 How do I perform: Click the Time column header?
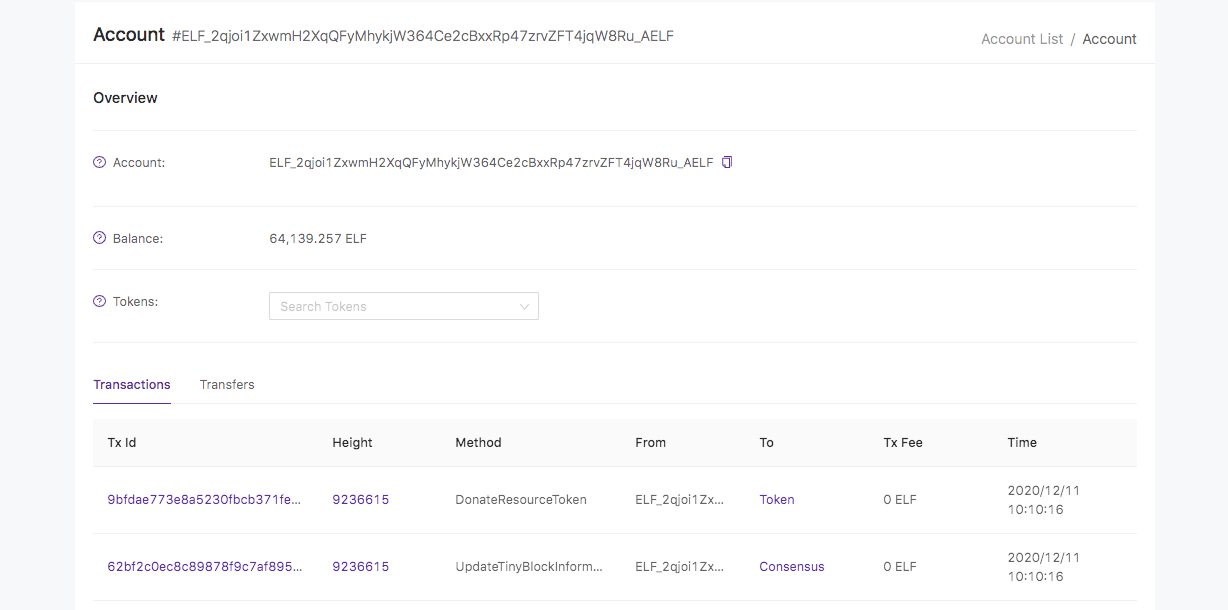pos(1022,442)
